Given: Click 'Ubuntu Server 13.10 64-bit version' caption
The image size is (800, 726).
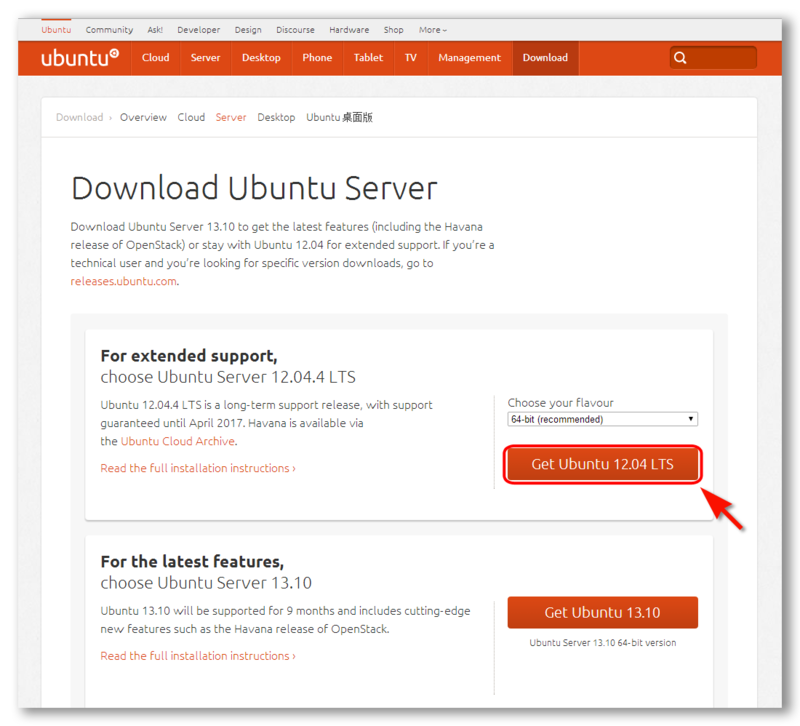Looking at the screenshot, I should click(603, 643).
